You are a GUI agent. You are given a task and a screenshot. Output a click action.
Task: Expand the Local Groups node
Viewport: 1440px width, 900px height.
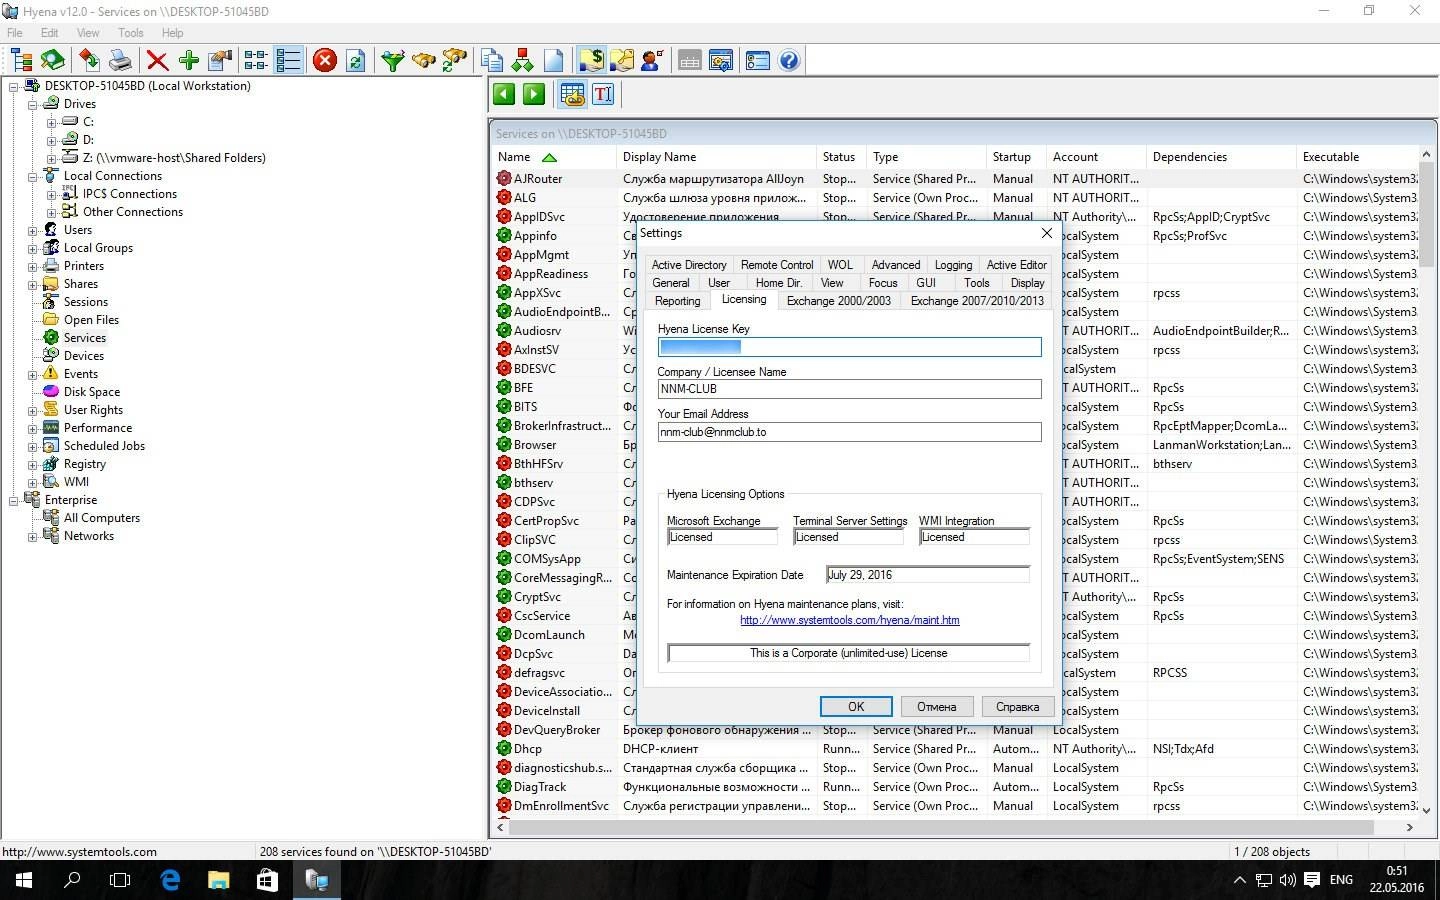coord(33,248)
